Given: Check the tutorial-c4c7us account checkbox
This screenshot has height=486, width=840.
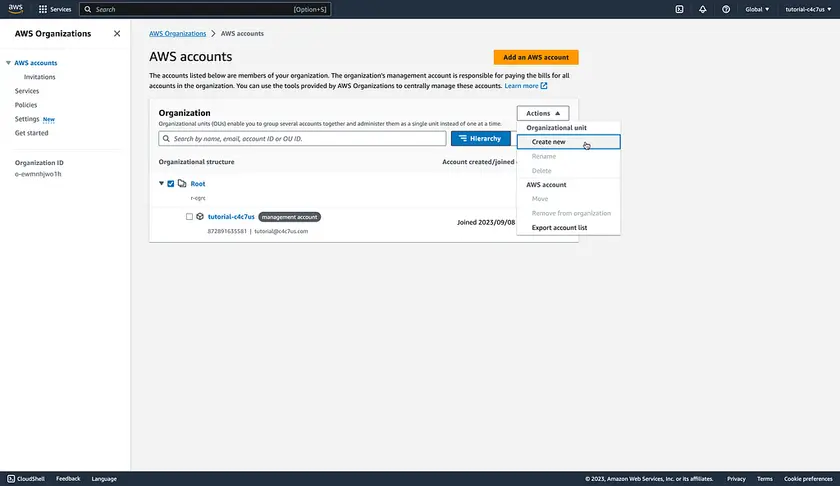Looking at the screenshot, I should click(189, 216).
